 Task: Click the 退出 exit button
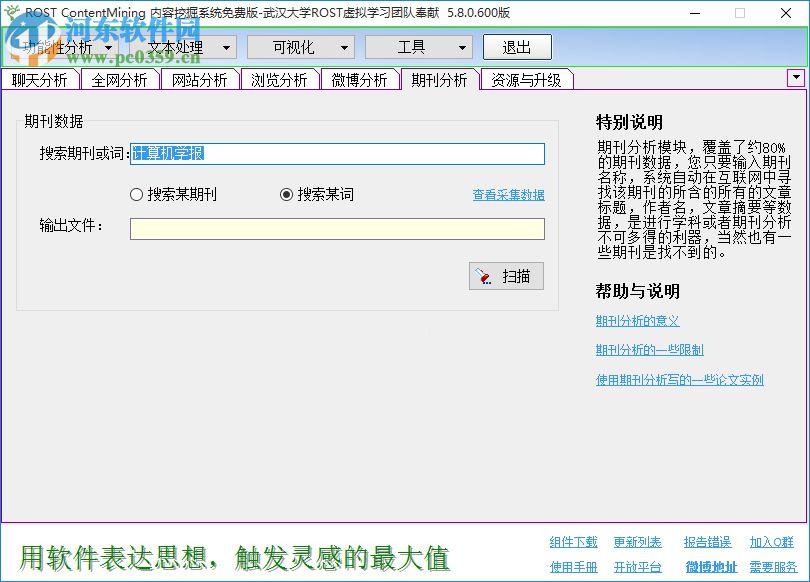point(517,47)
